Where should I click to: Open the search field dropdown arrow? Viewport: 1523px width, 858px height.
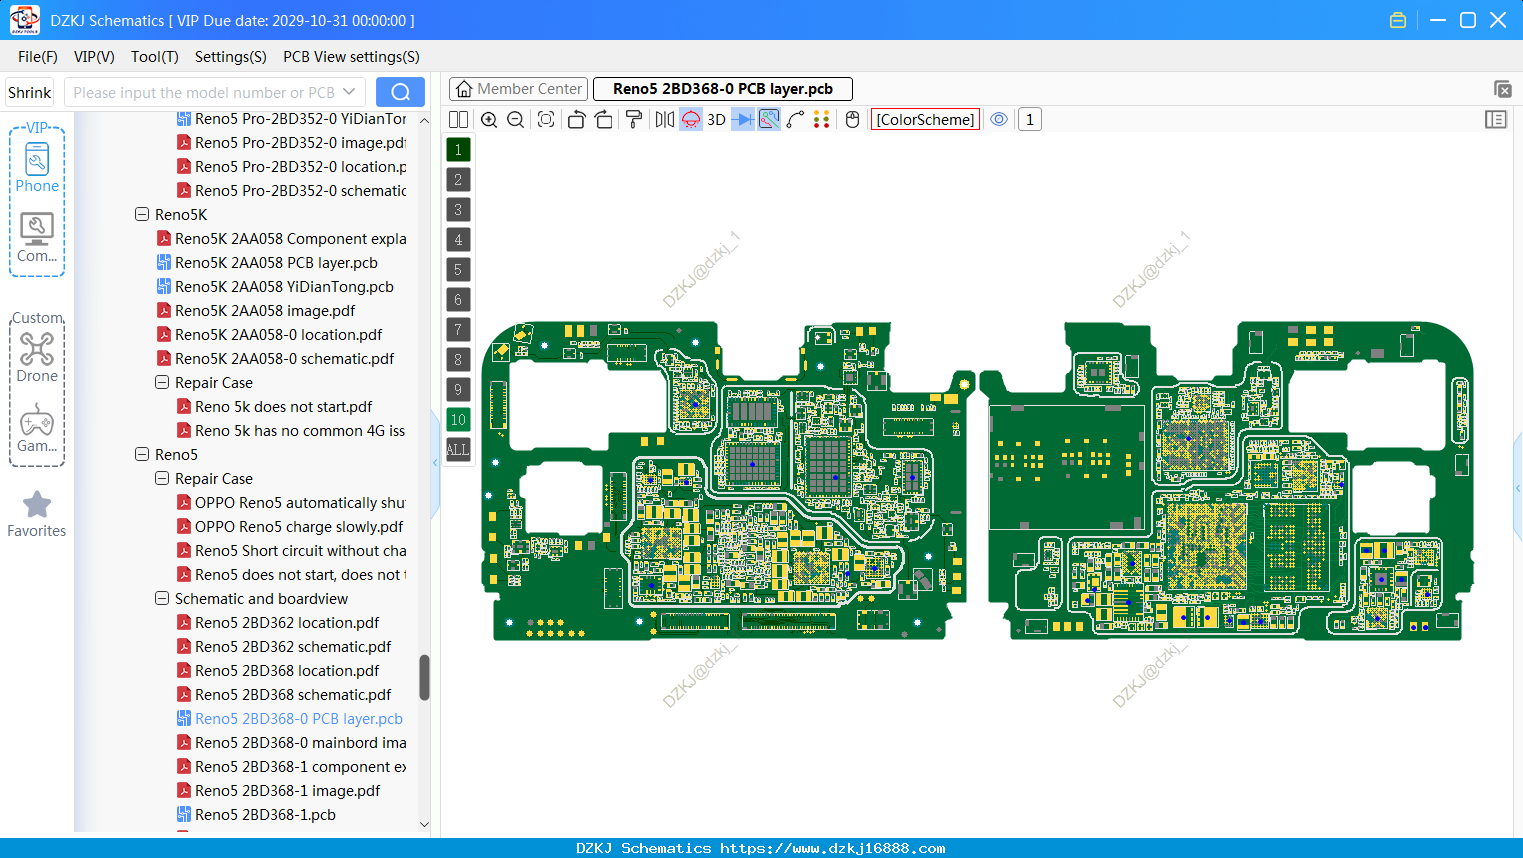pyautogui.click(x=349, y=92)
